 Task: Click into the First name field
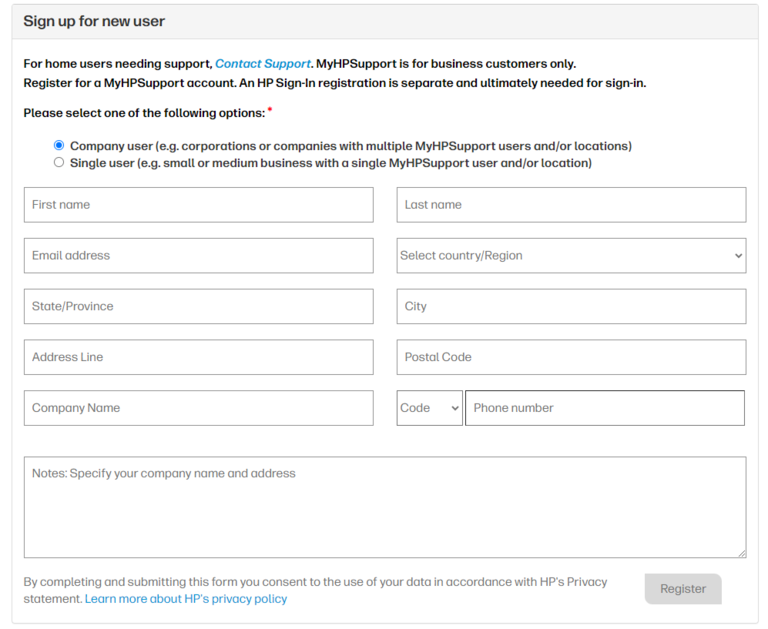[198, 205]
